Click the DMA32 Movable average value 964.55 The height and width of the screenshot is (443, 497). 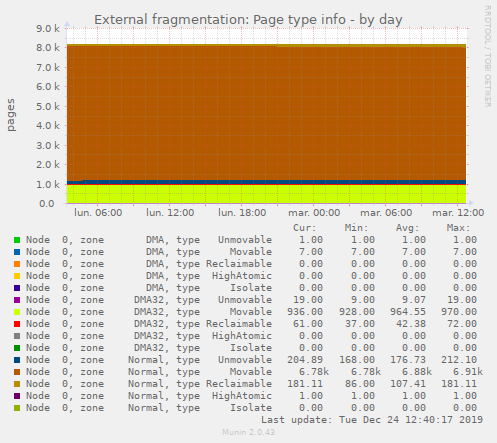click(x=408, y=312)
